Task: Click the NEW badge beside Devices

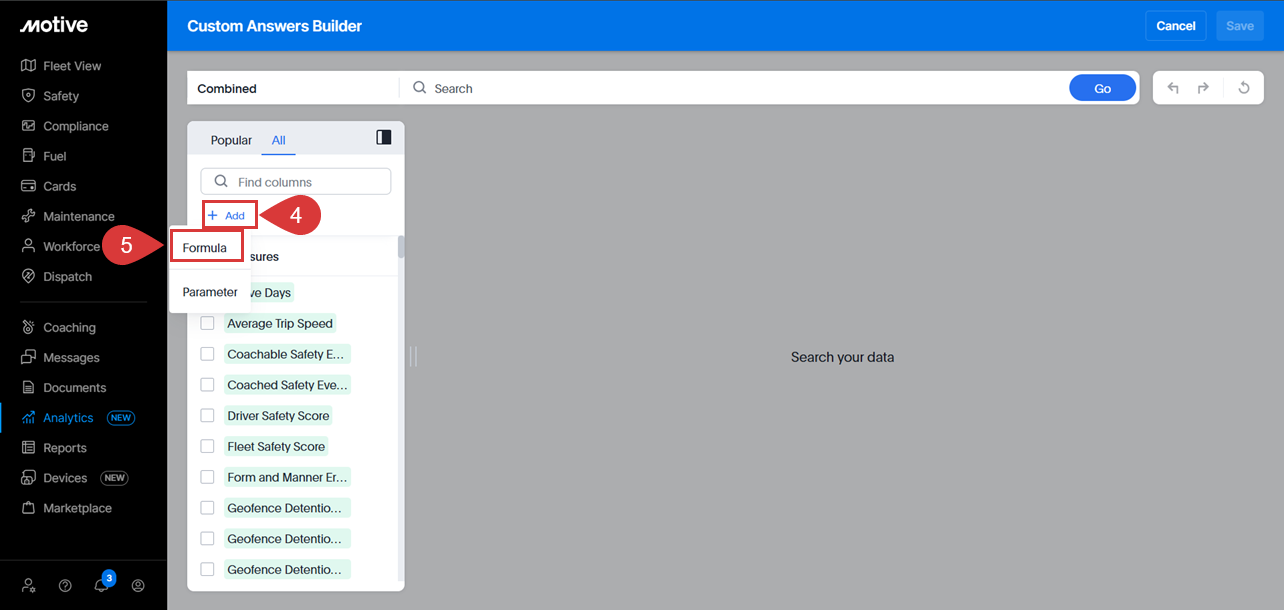Action: coord(115,478)
